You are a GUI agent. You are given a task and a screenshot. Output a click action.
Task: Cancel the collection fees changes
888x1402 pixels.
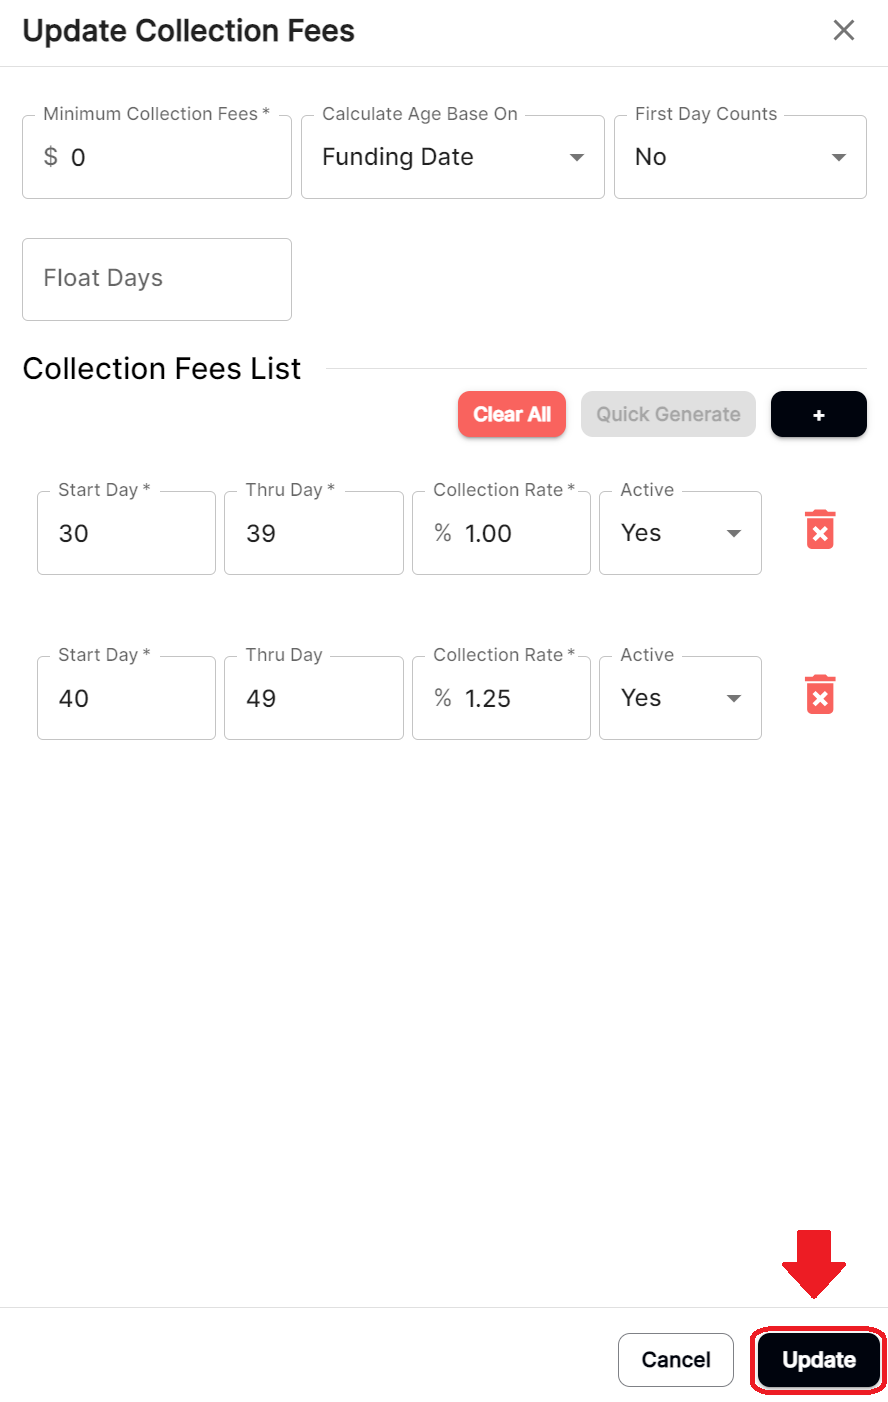click(675, 1360)
